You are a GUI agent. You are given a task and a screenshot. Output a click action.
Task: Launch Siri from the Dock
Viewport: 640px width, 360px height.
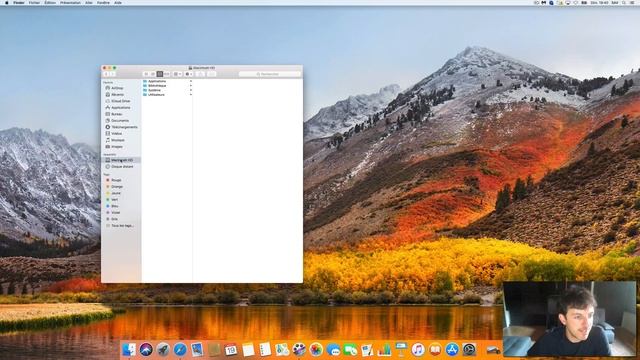146,349
